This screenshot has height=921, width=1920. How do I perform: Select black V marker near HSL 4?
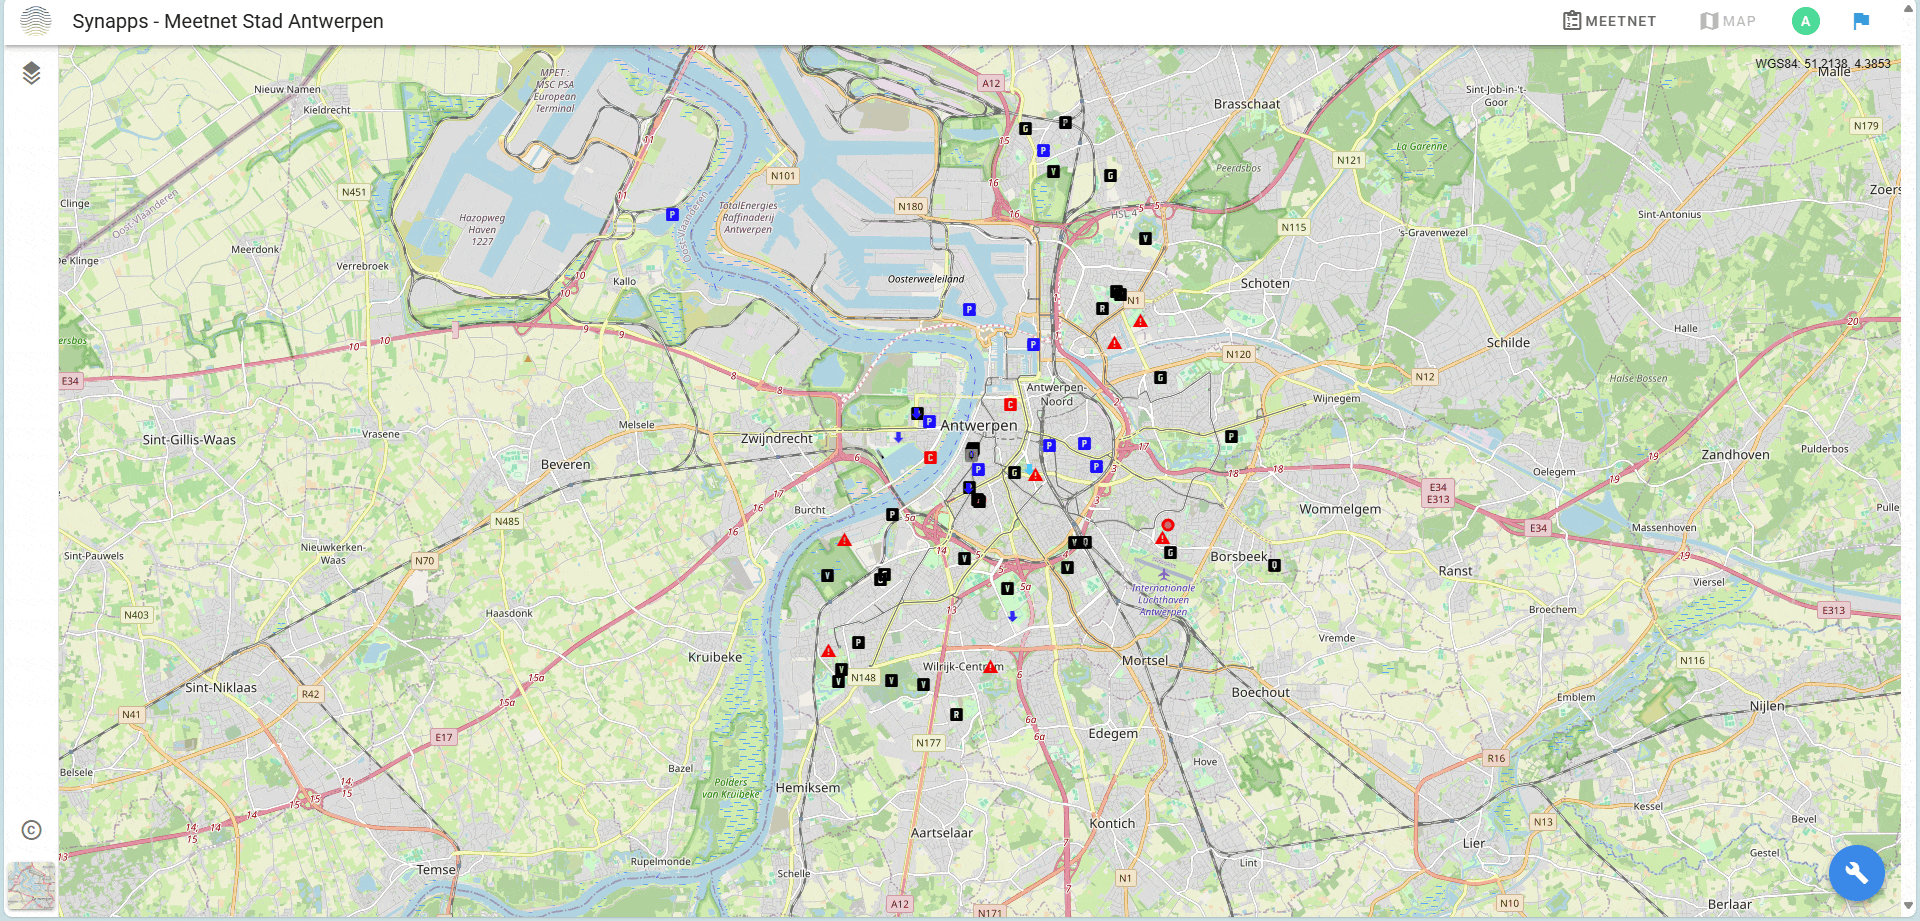click(x=1145, y=239)
